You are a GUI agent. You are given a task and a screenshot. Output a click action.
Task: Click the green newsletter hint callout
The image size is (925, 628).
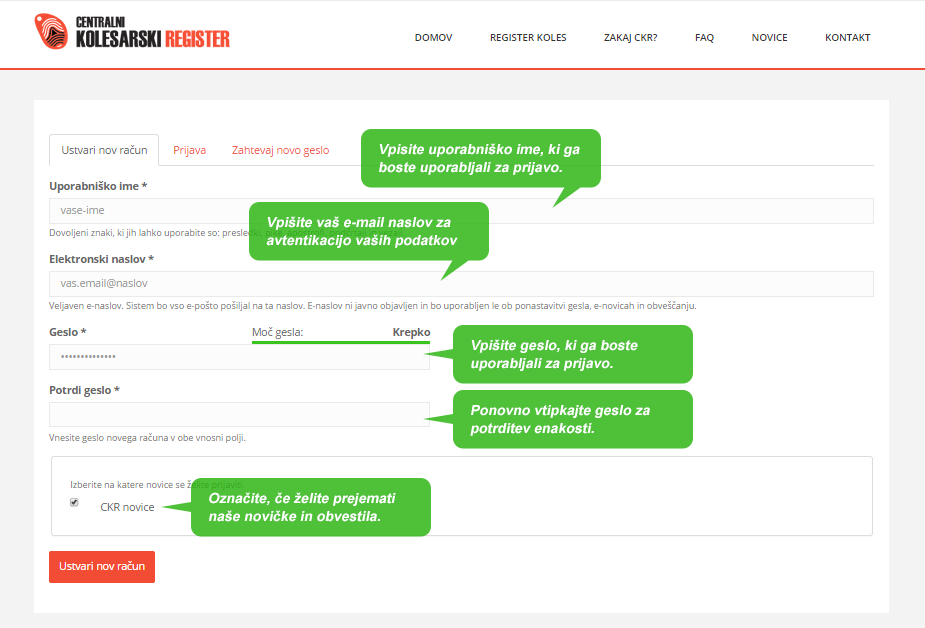(x=310, y=507)
